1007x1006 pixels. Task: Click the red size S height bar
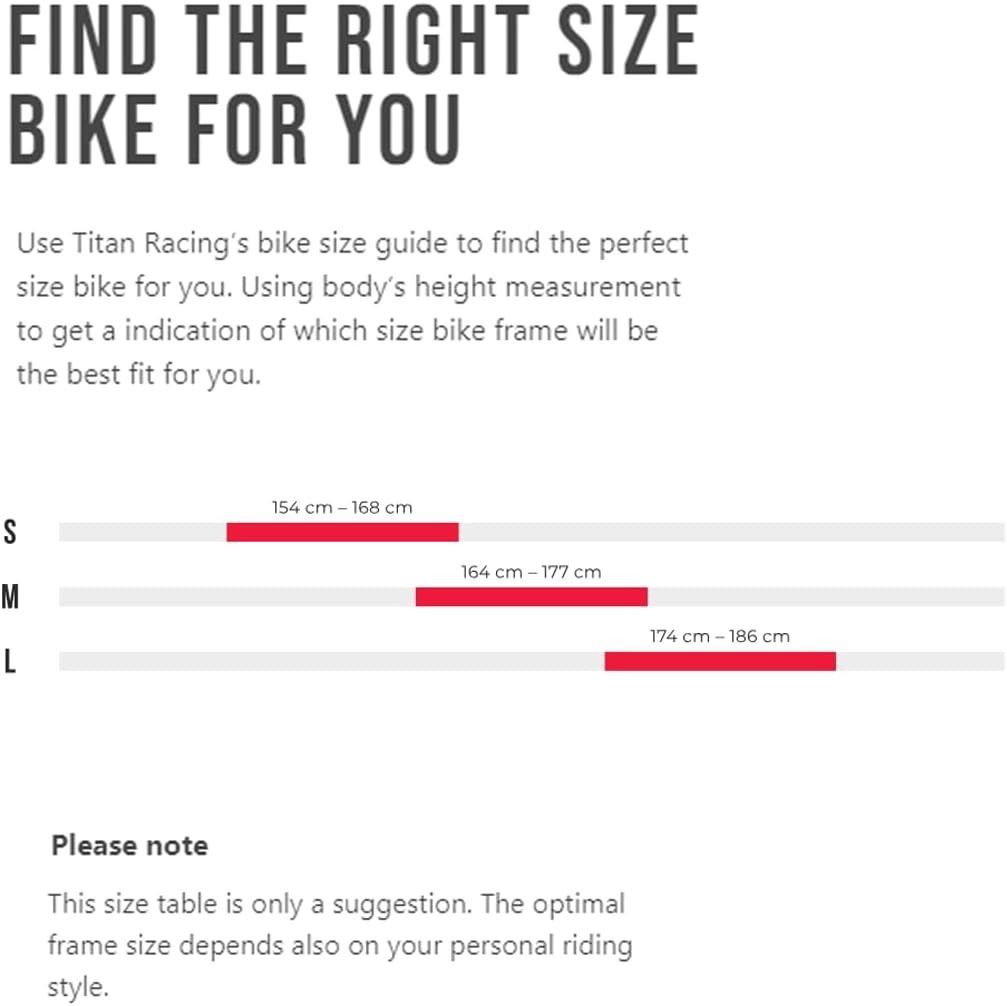(342, 532)
